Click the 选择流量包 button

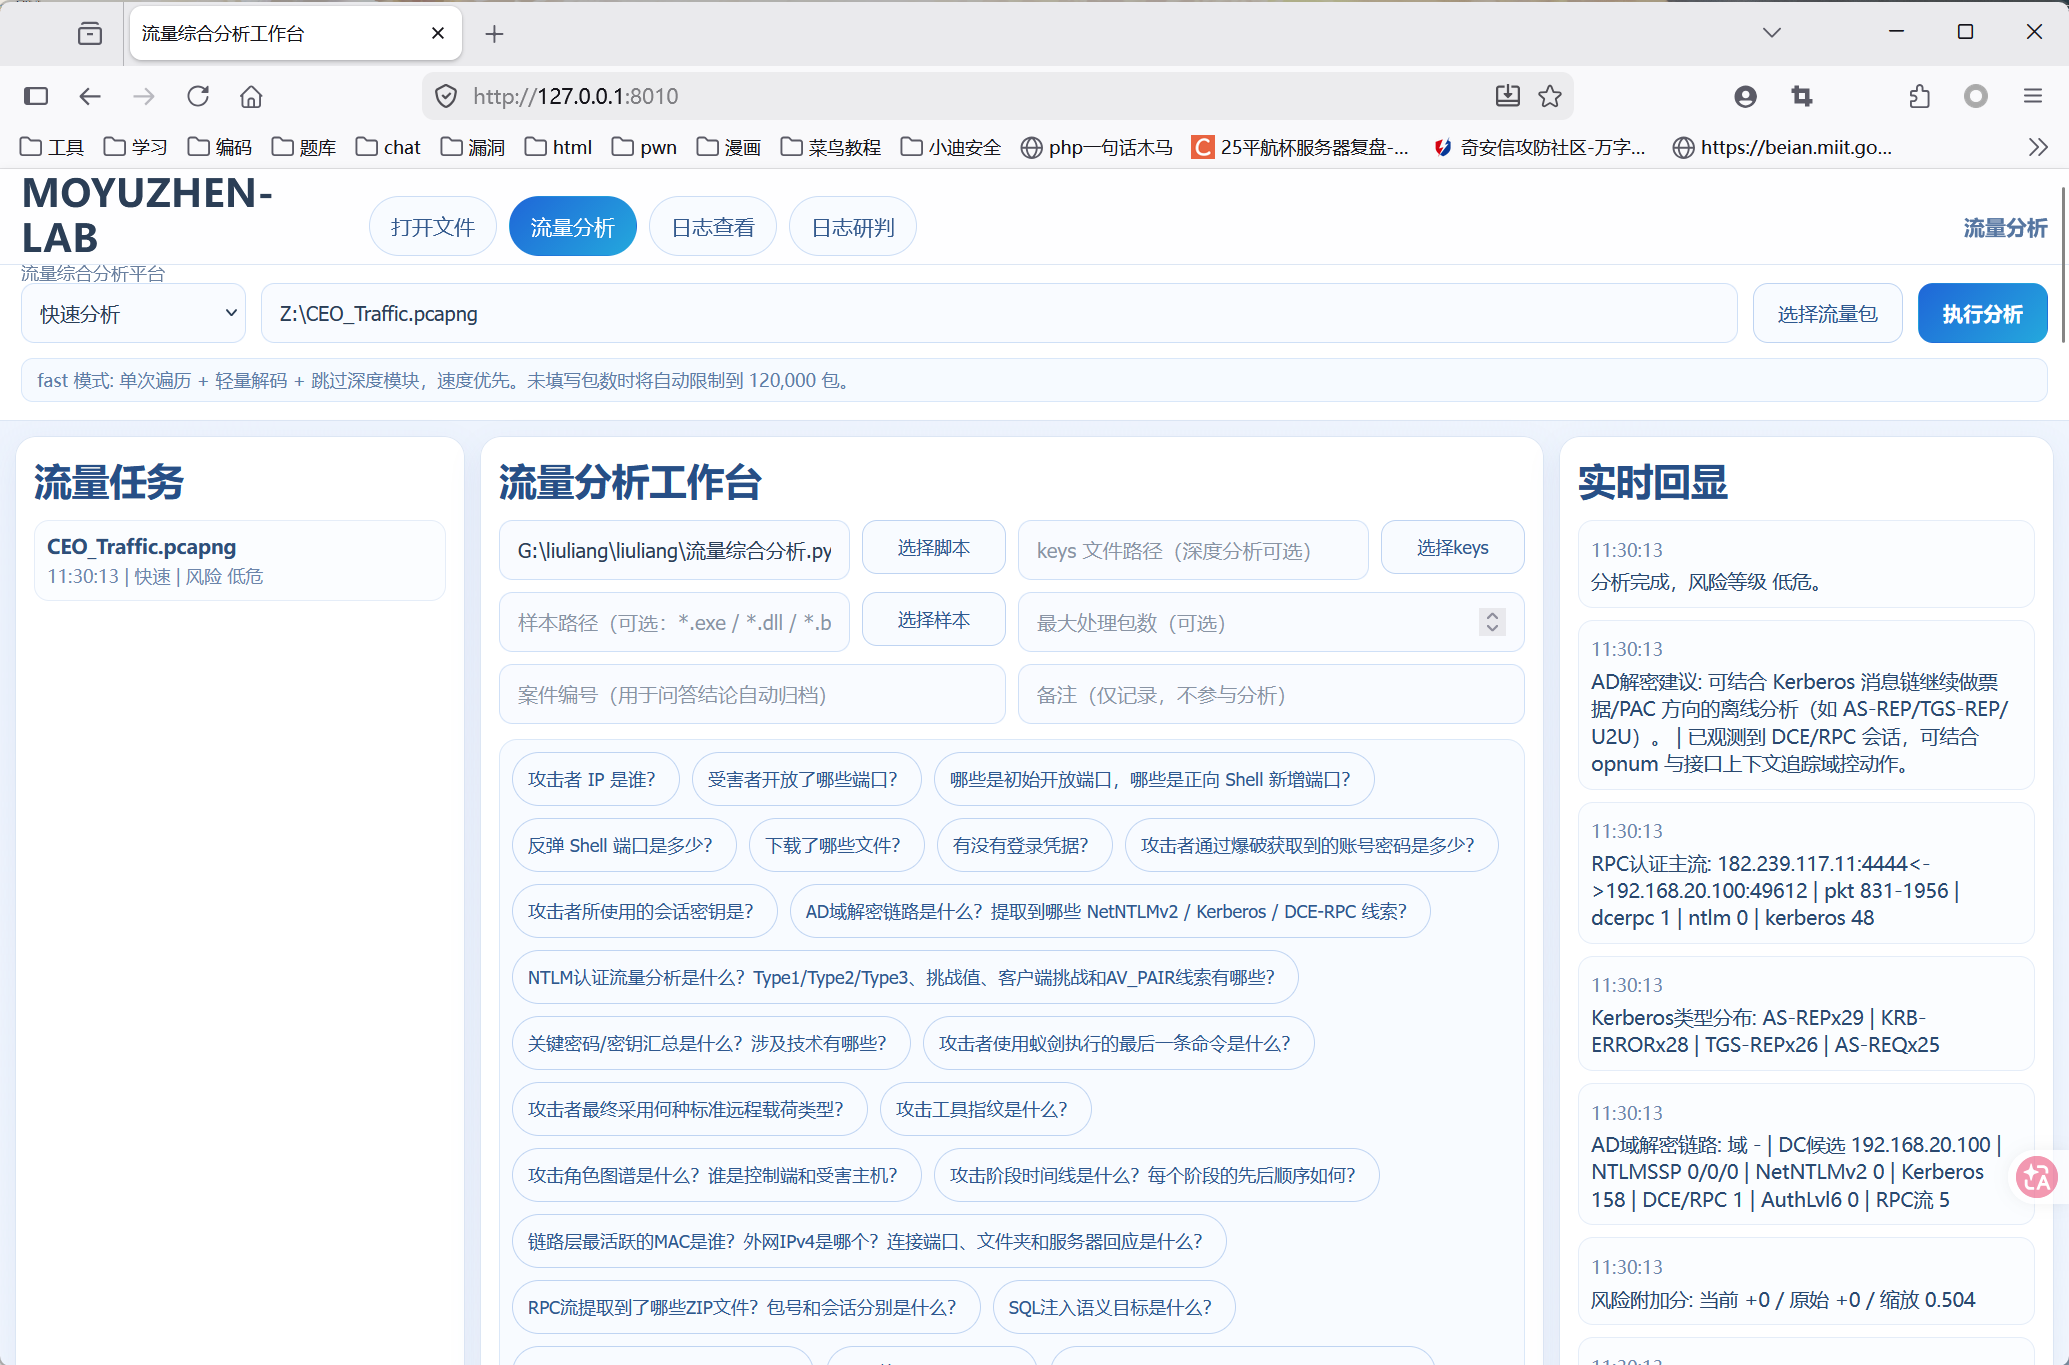point(1827,314)
